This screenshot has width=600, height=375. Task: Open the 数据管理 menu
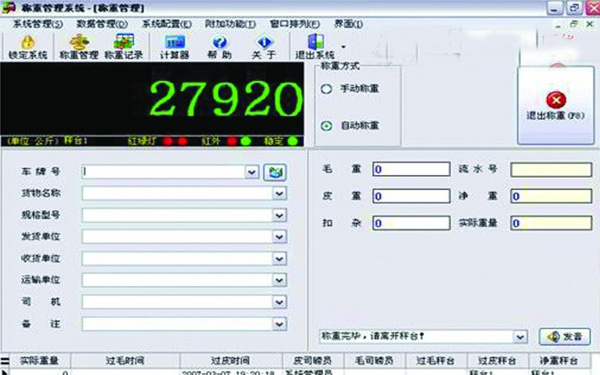pyautogui.click(x=102, y=24)
